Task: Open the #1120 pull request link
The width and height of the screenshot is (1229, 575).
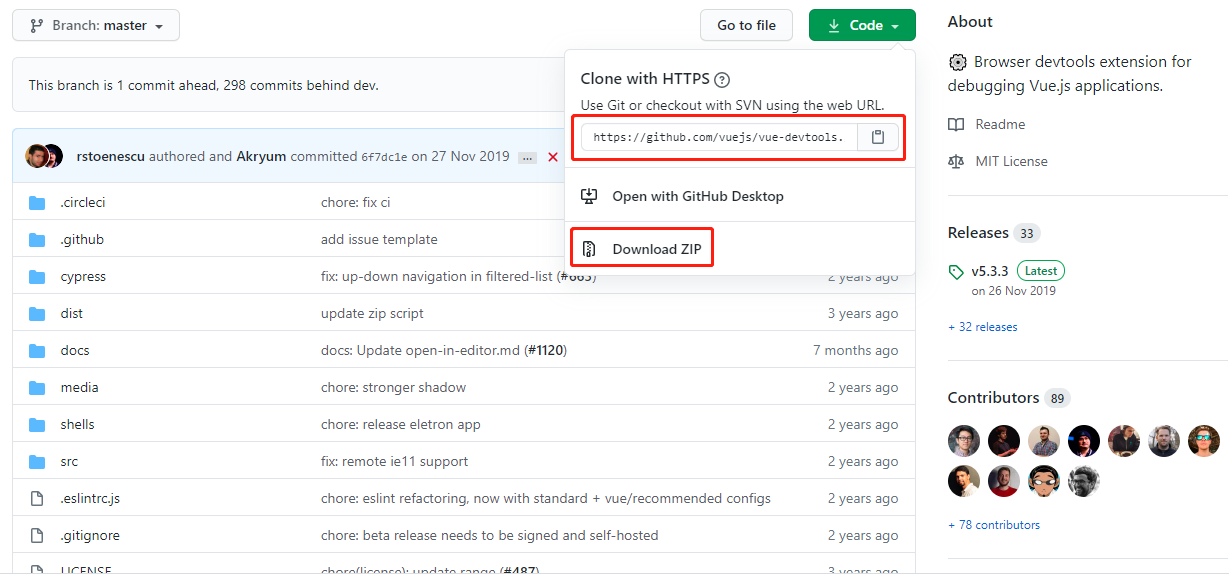Action: pos(544,350)
